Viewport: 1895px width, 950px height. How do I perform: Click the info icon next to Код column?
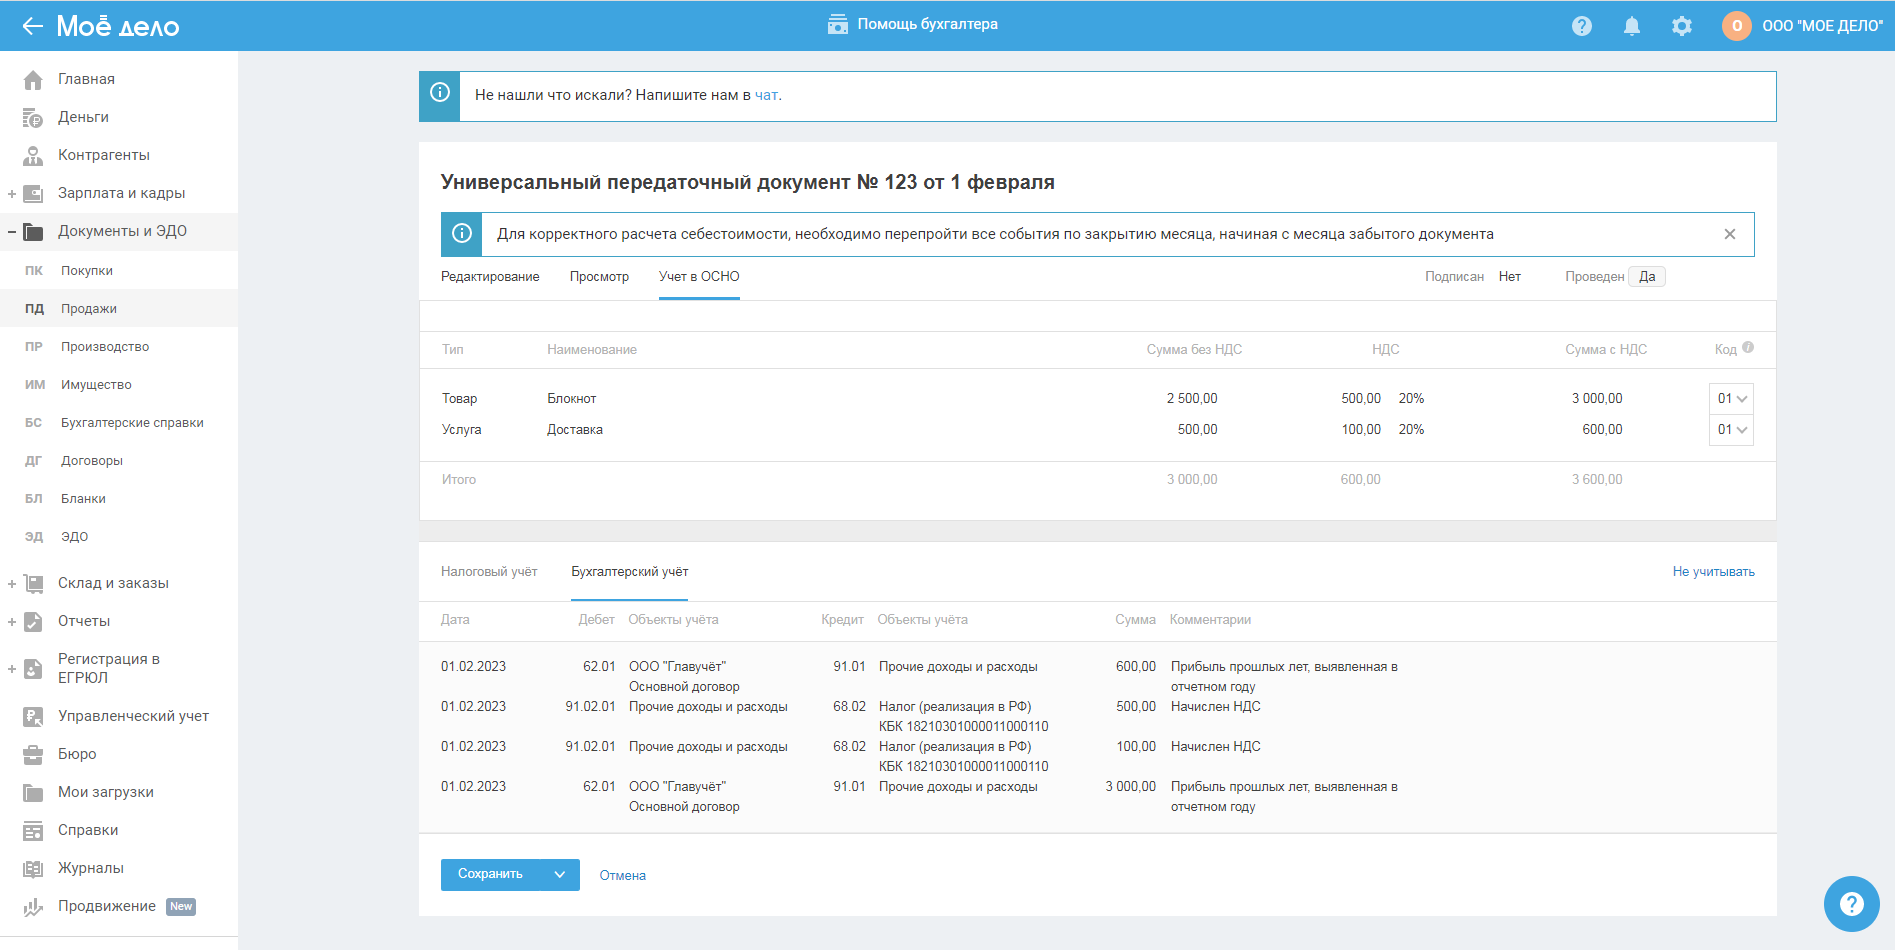pos(1748,348)
